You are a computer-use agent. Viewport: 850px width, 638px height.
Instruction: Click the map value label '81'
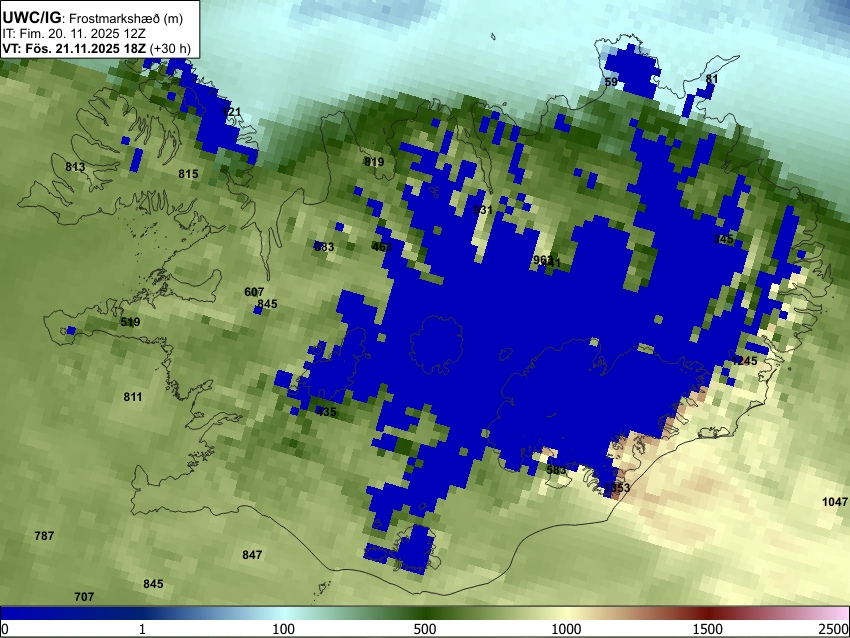(x=712, y=79)
